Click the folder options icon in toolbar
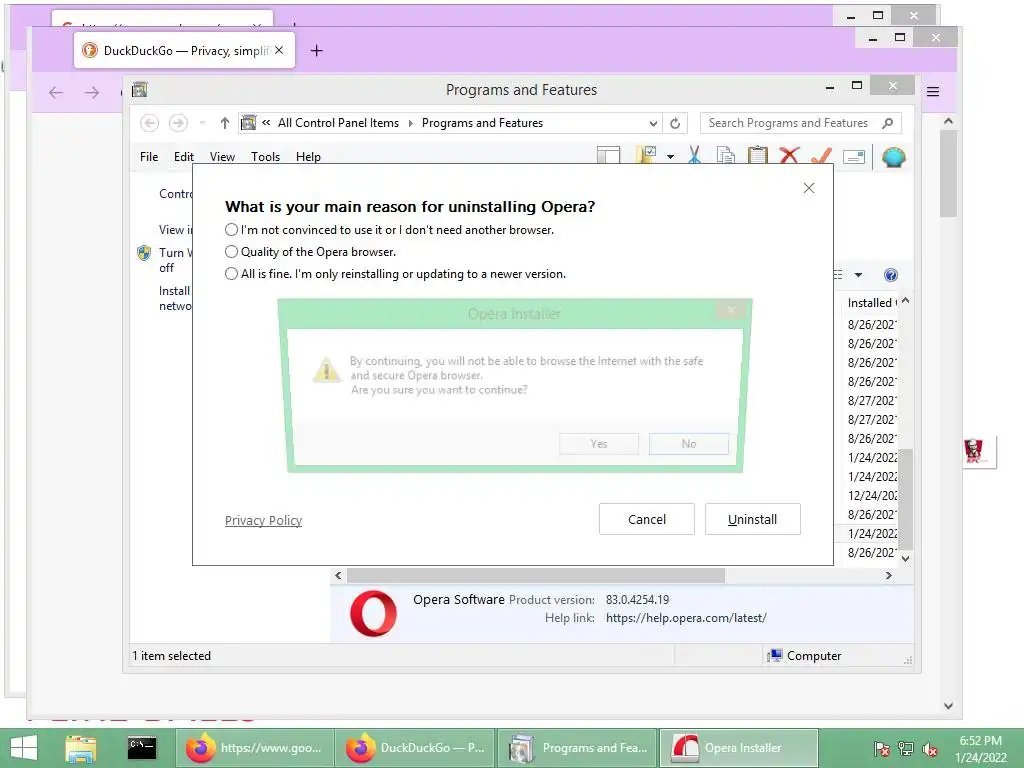Screen dimensions: 1024x768 pyautogui.click(x=646, y=155)
